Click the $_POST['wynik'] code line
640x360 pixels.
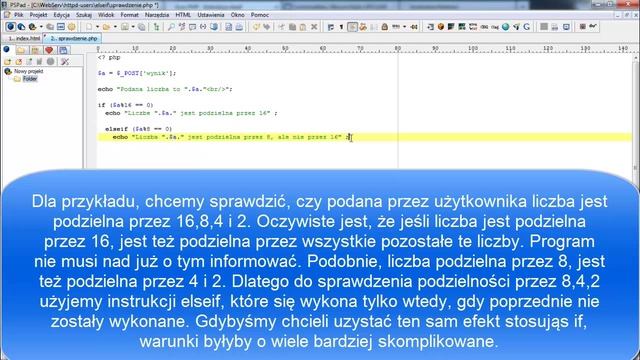pyautogui.click(x=137, y=73)
